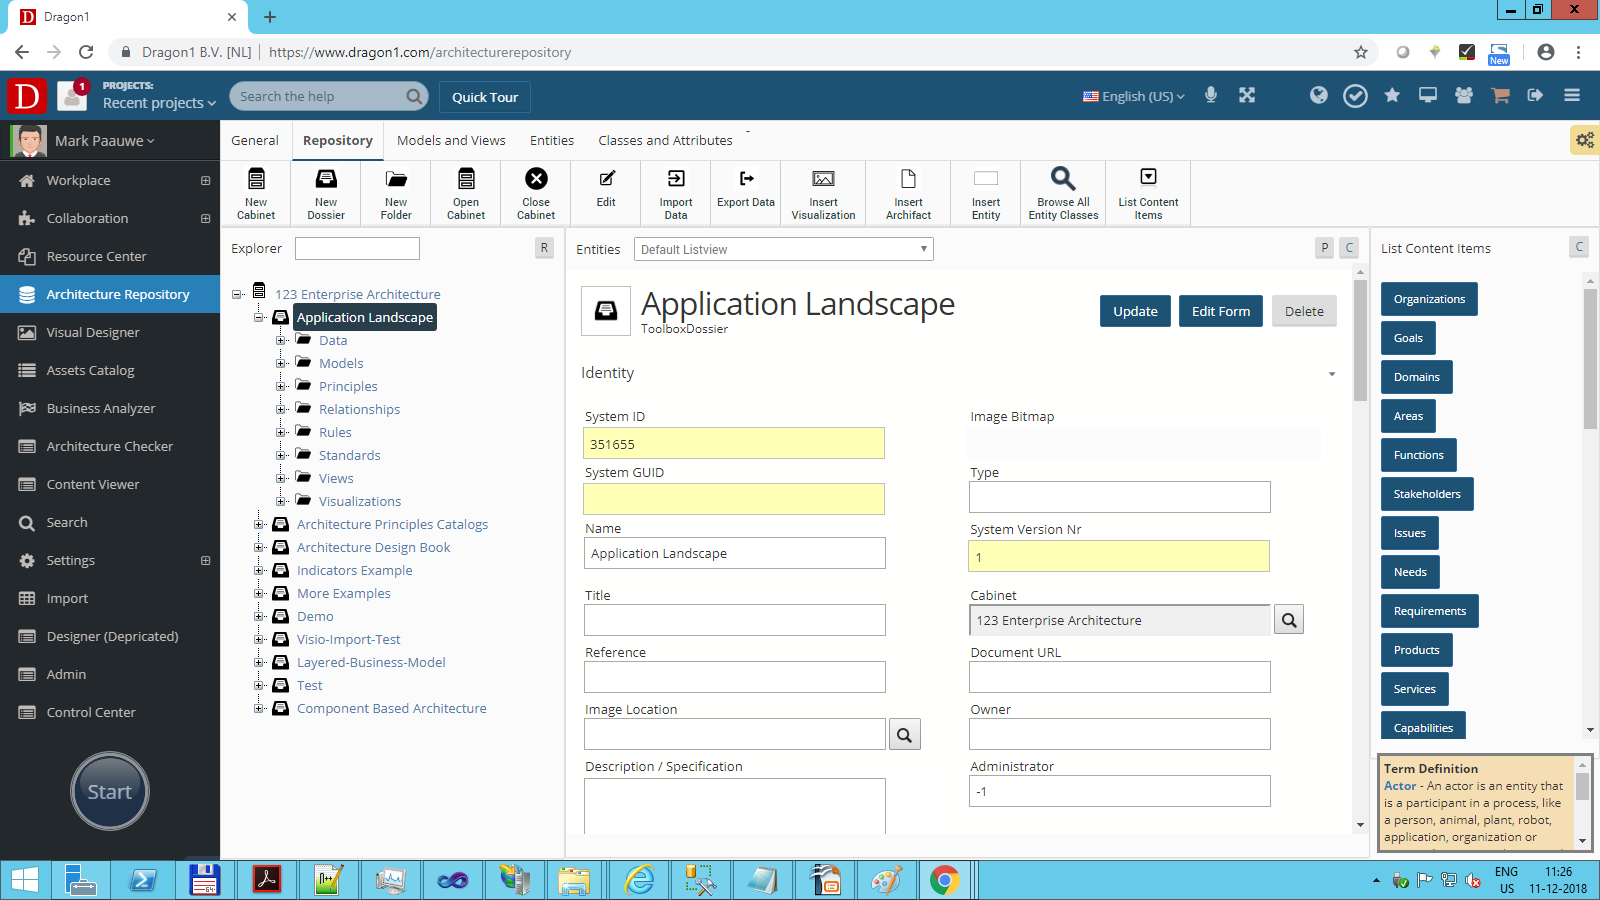Screen dimensions: 1600x900
Task: Click the Update button
Action: click(1135, 311)
